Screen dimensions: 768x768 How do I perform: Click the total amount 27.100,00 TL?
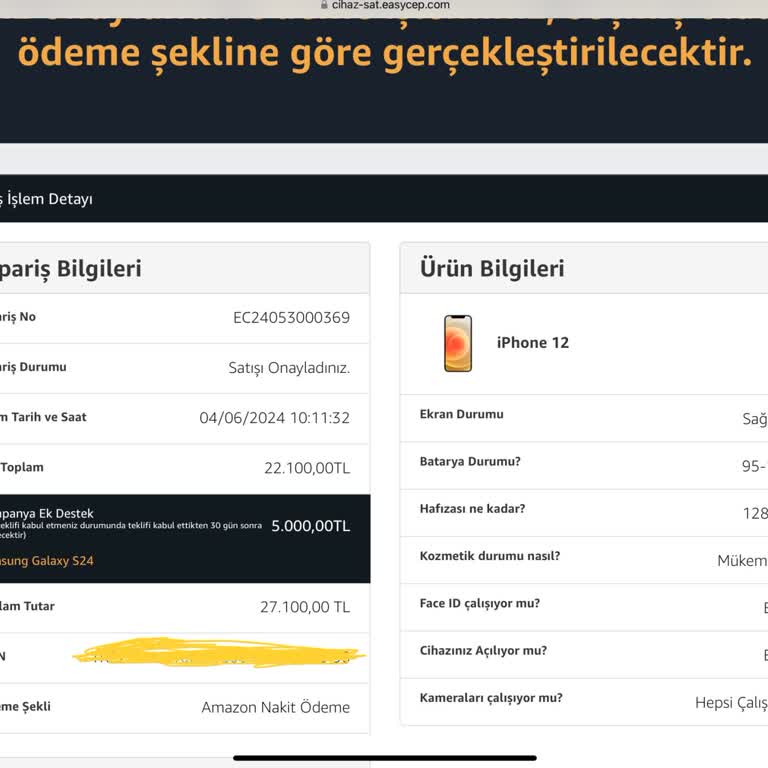pyautogui.click(x=305, y=607)
